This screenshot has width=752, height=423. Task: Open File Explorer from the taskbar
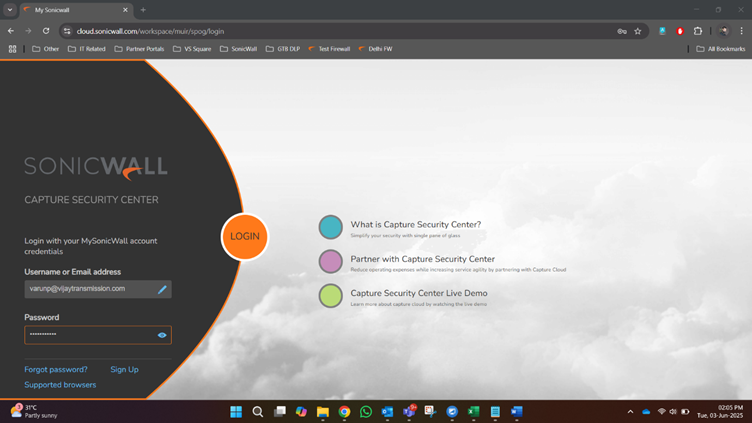(323, 411)
